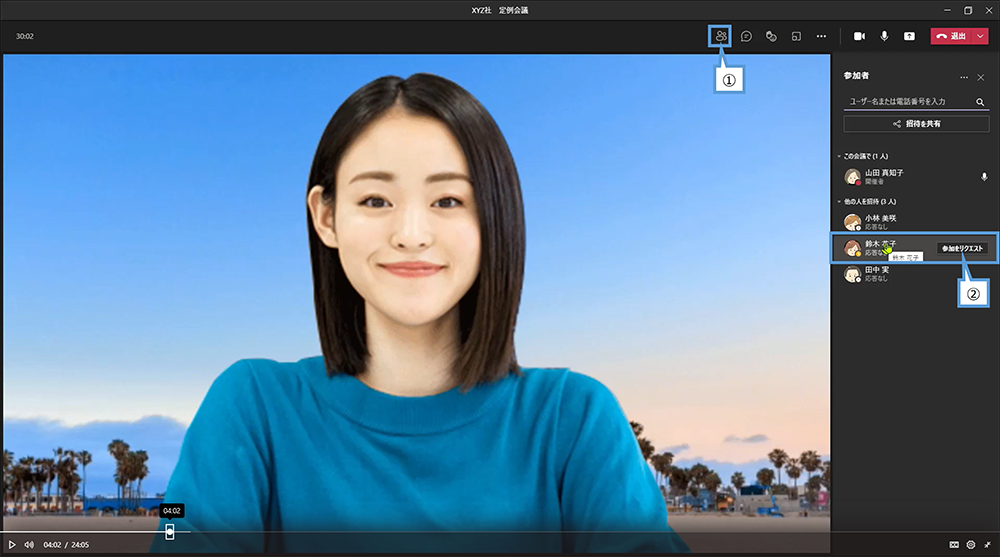
Task: Open reactions icon in meeting toolbar
Action: pyautogui.click(x=771, y=36)
